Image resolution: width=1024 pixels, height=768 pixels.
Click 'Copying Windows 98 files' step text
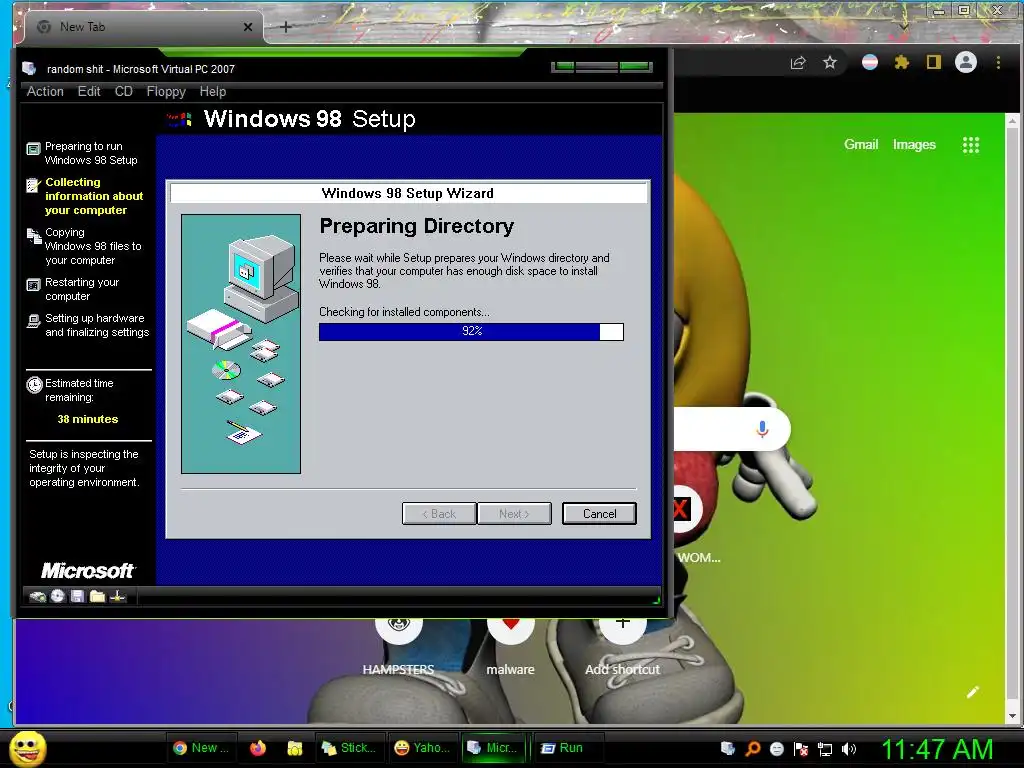click(93, 246)
